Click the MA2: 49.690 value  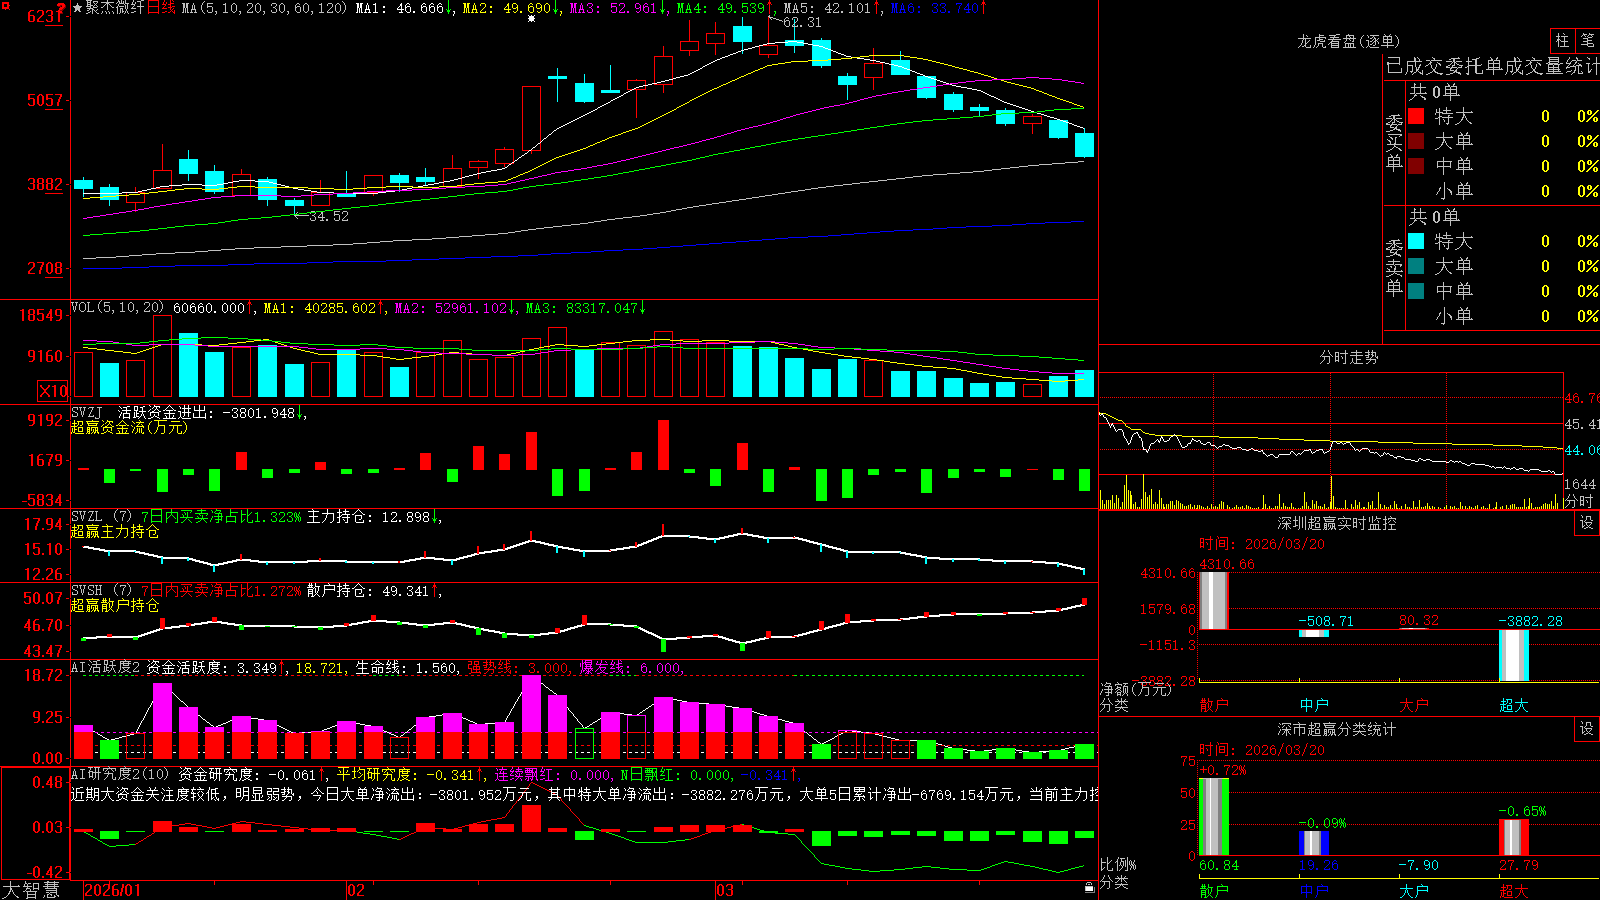click(507, 8)
